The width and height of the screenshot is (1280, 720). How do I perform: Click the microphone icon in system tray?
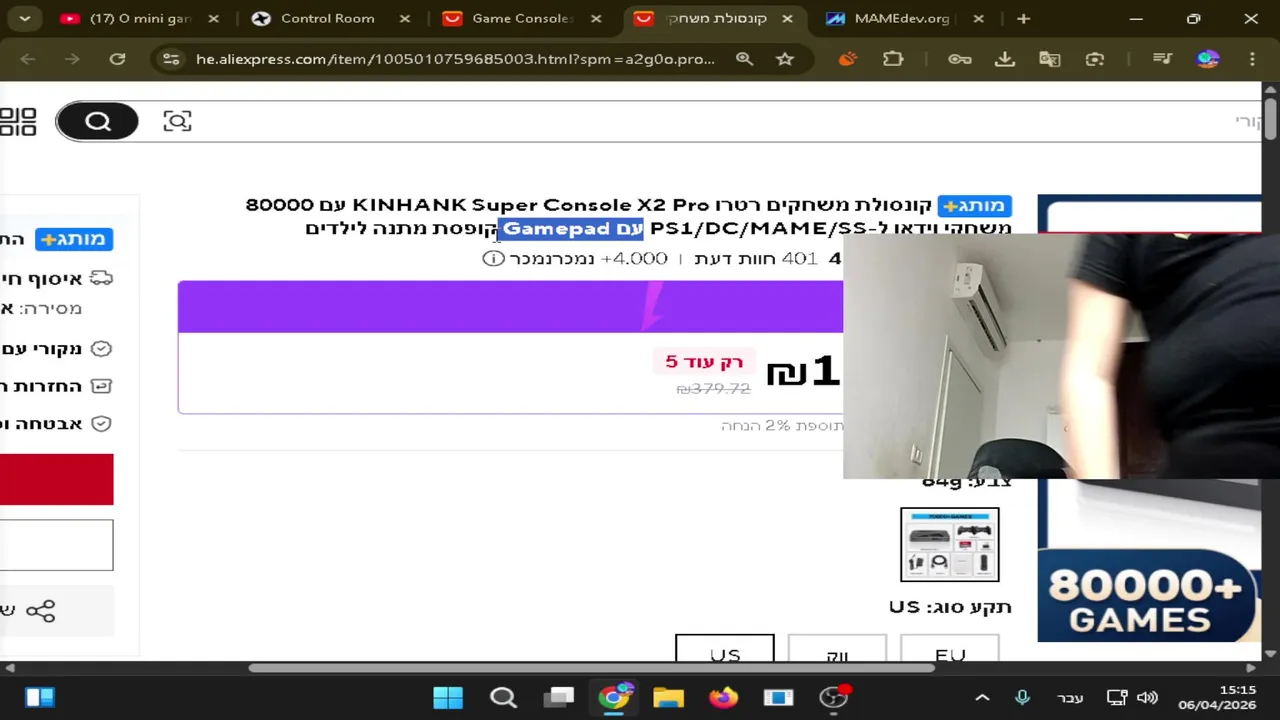(x=1022, y=697)
